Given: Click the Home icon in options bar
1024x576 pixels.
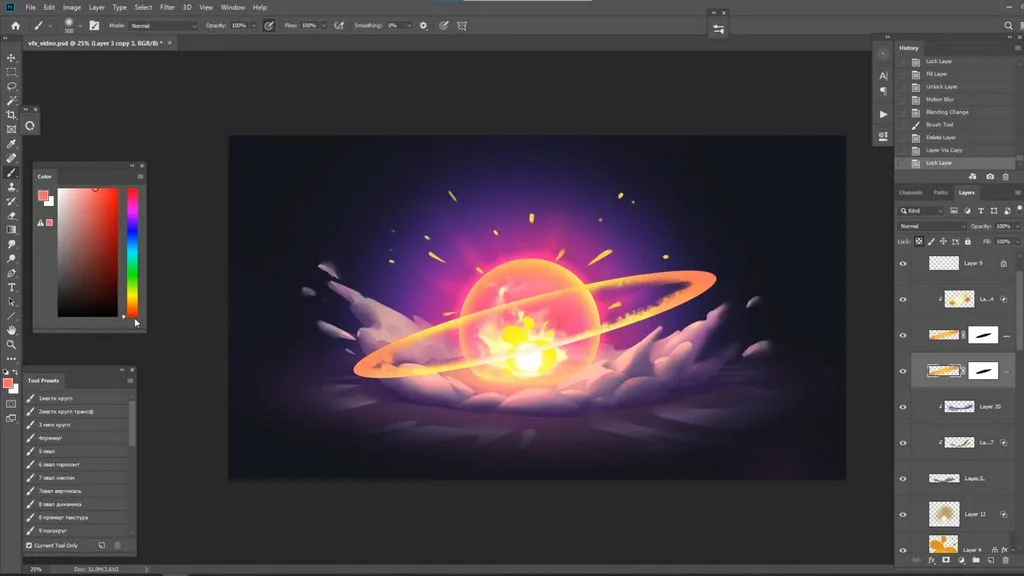Looking at the screenshot, I should [x=15, y=25].
